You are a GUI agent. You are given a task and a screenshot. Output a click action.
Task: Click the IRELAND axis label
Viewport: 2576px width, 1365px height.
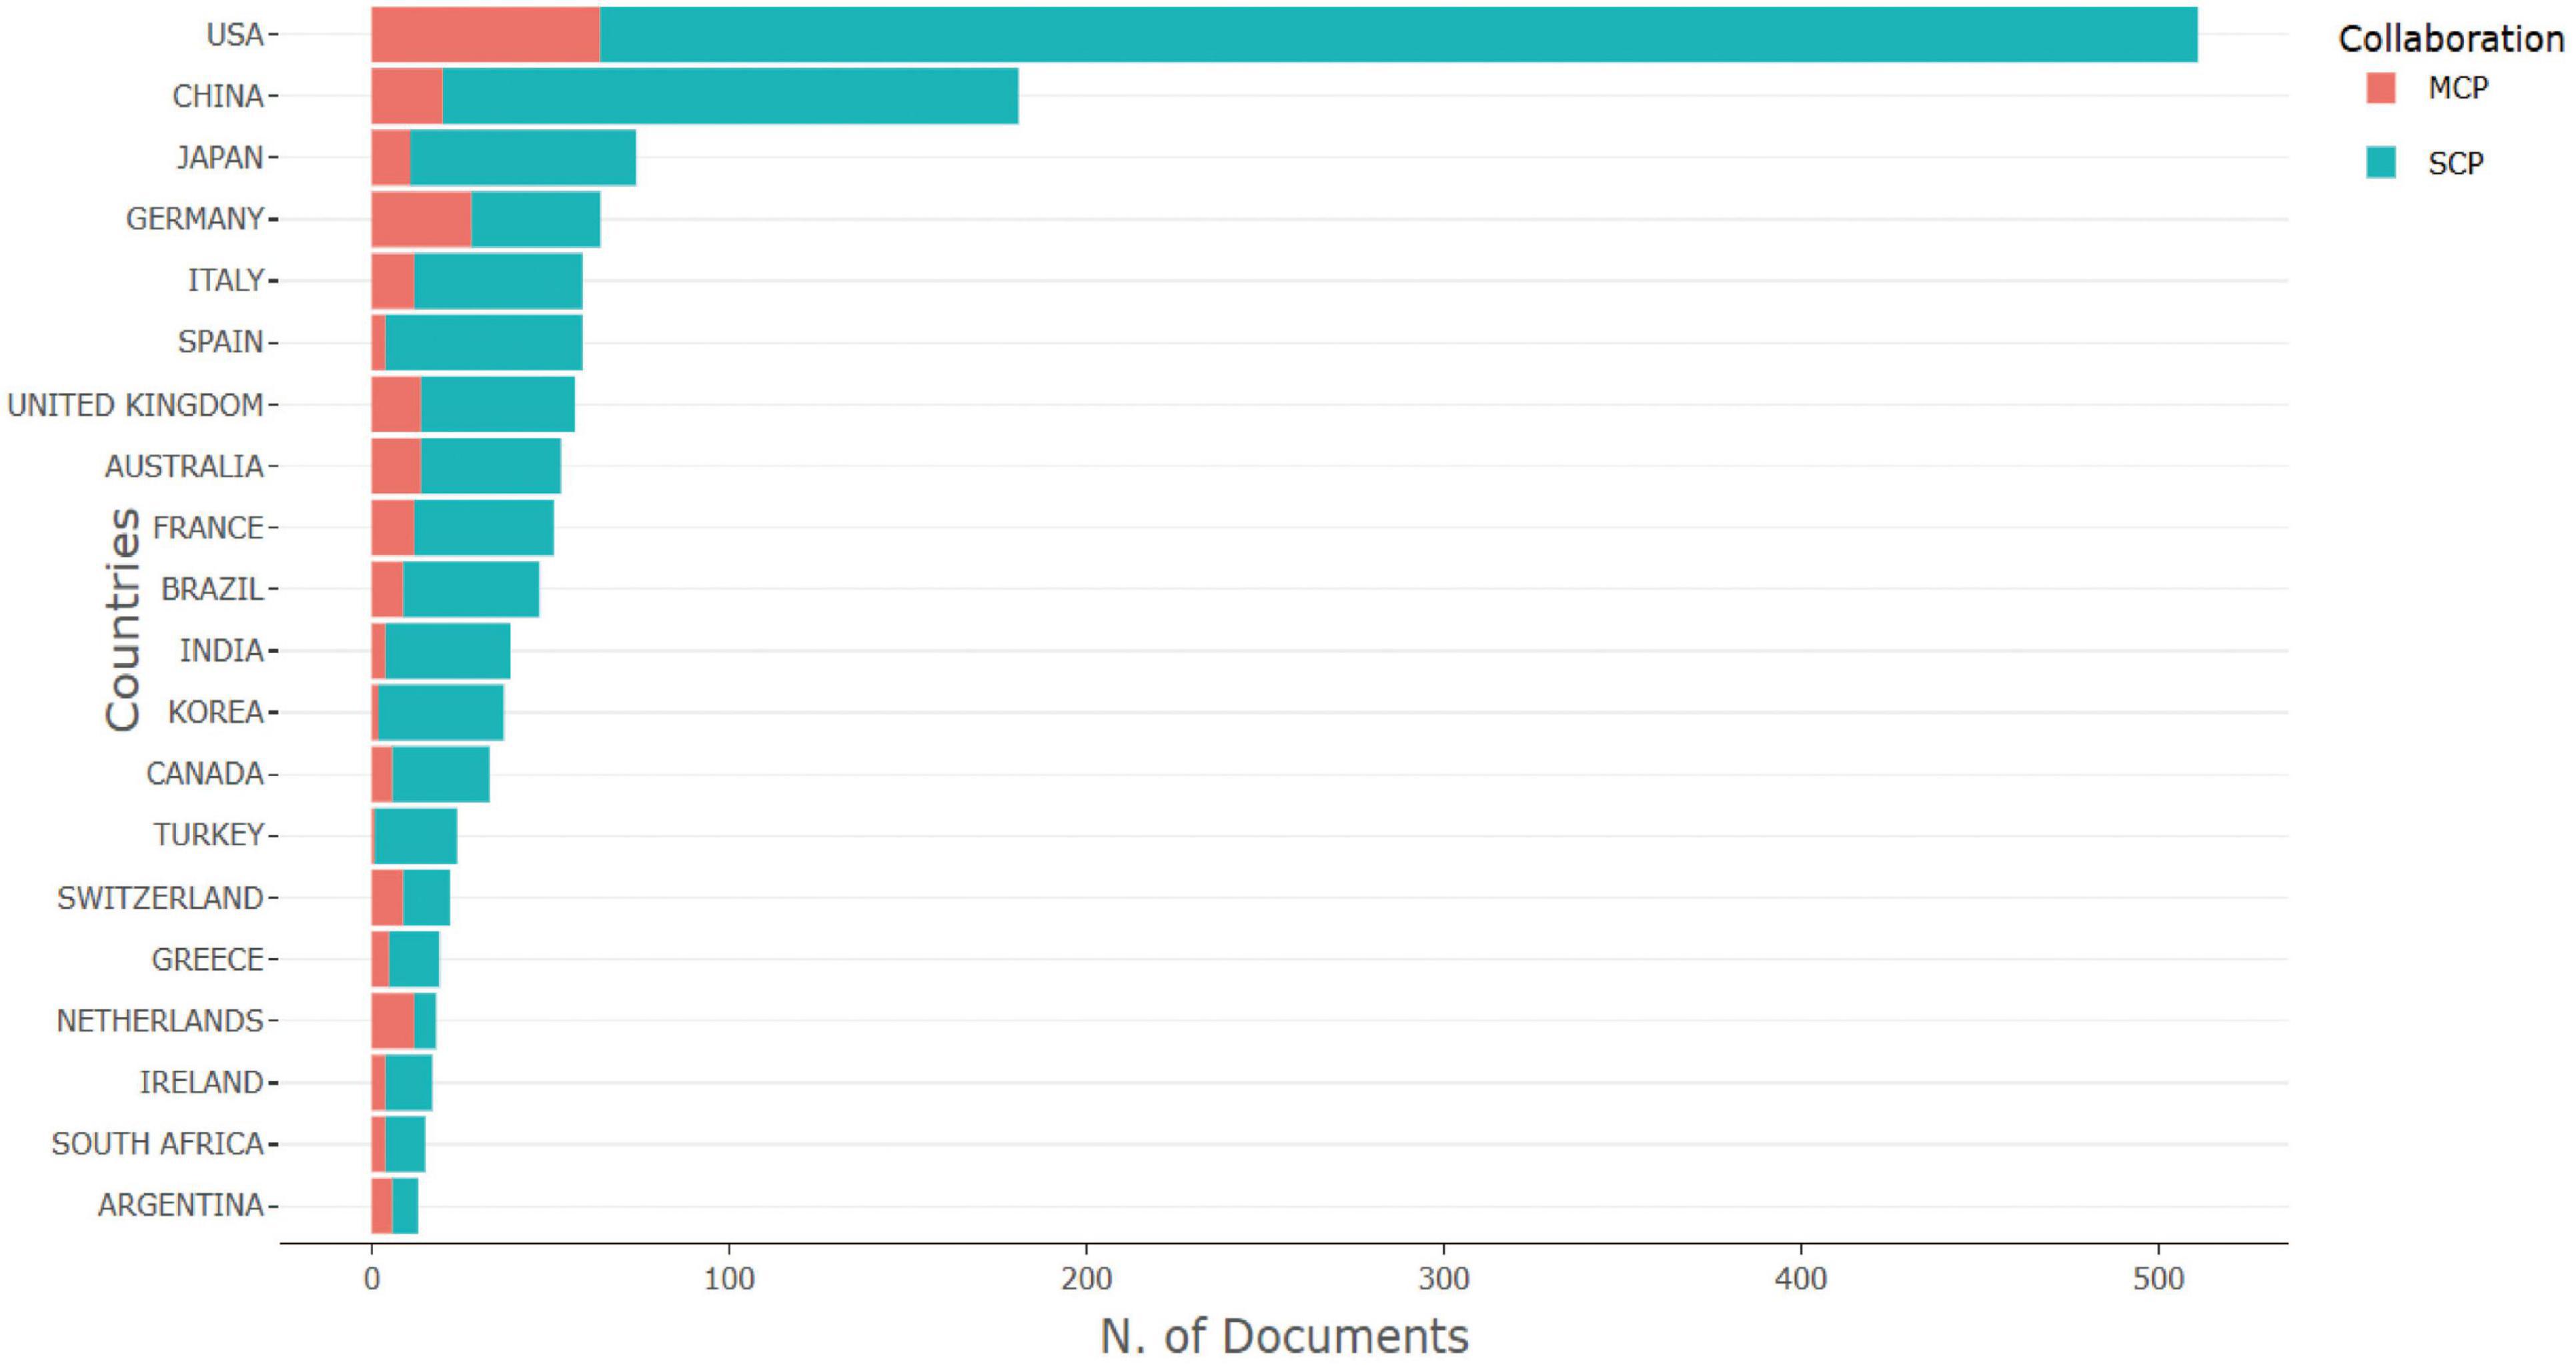click(202, 1083)
